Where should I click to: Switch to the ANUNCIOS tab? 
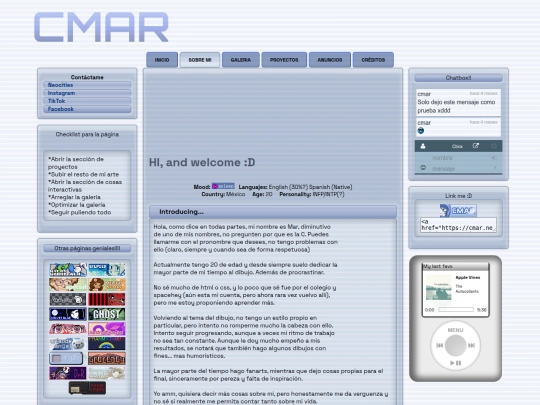point(330,60)
